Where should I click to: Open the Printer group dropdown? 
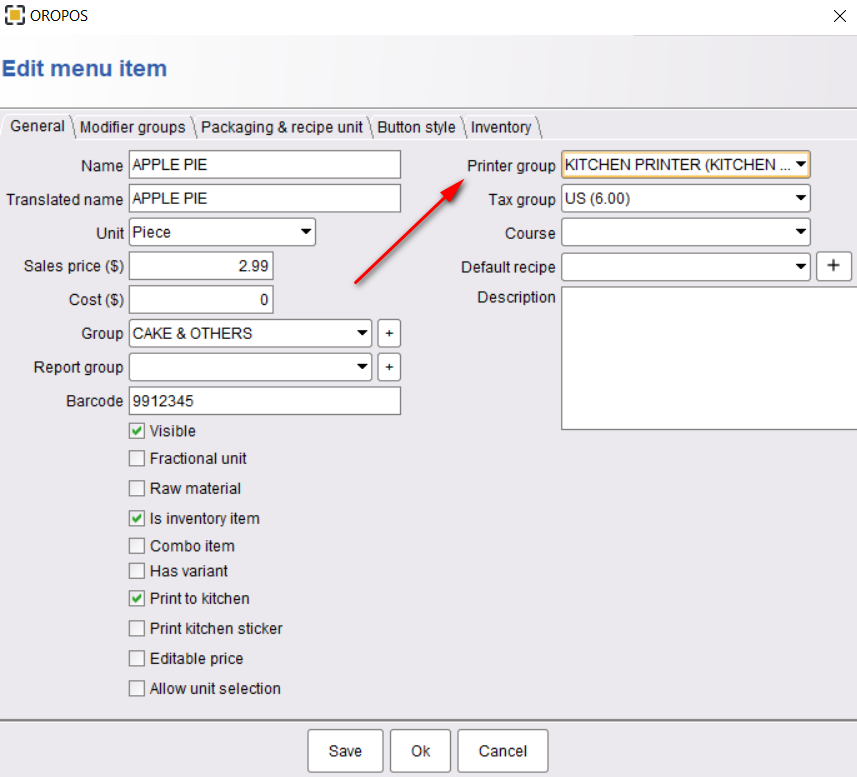point(685,165)
